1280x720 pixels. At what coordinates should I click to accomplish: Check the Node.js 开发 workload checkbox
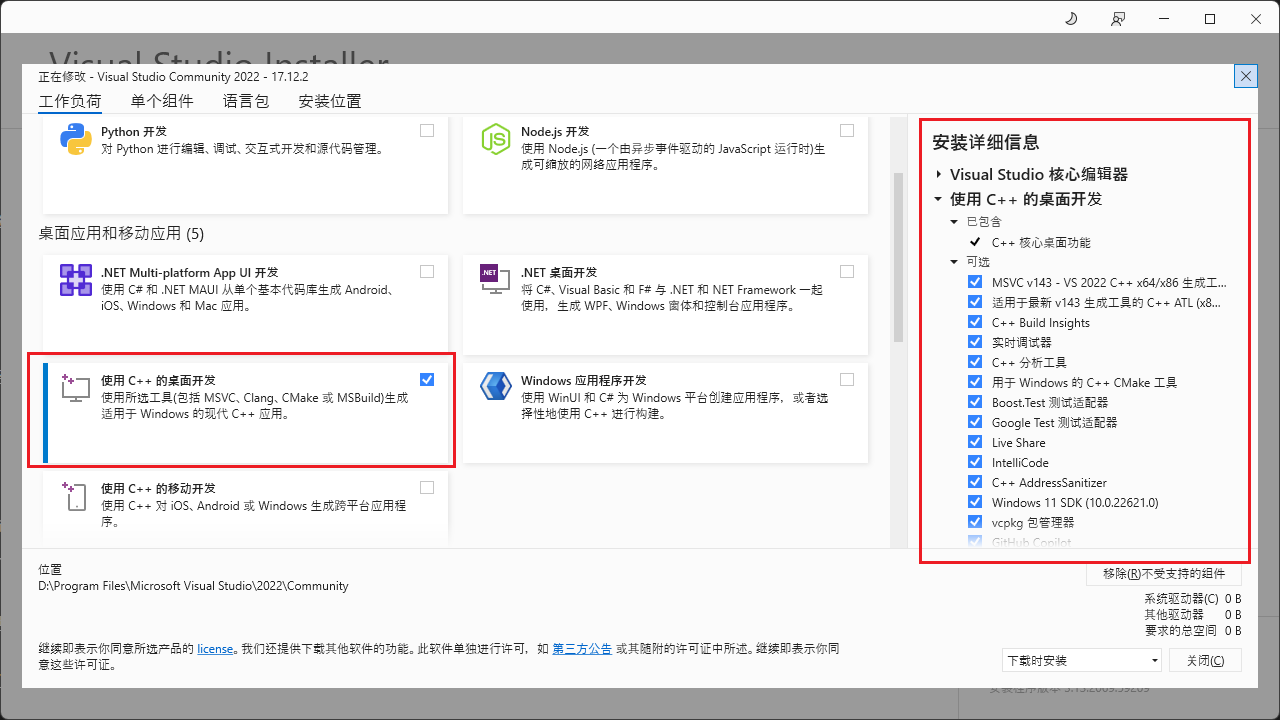tap(847, 130)
